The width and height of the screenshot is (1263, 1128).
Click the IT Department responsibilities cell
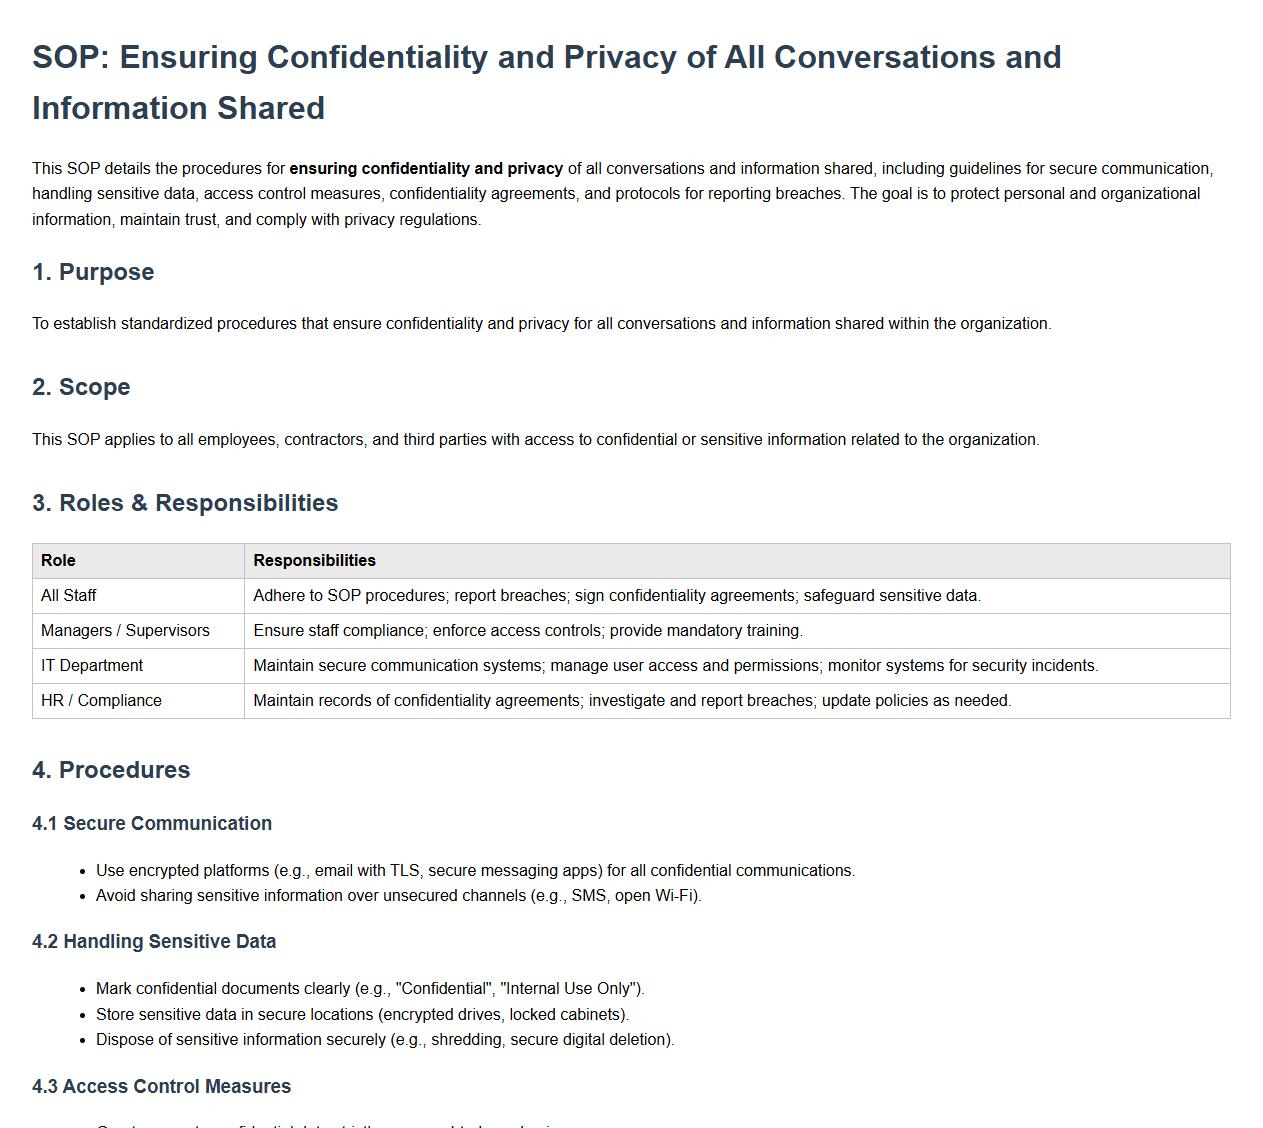click(x=675, y=666)
